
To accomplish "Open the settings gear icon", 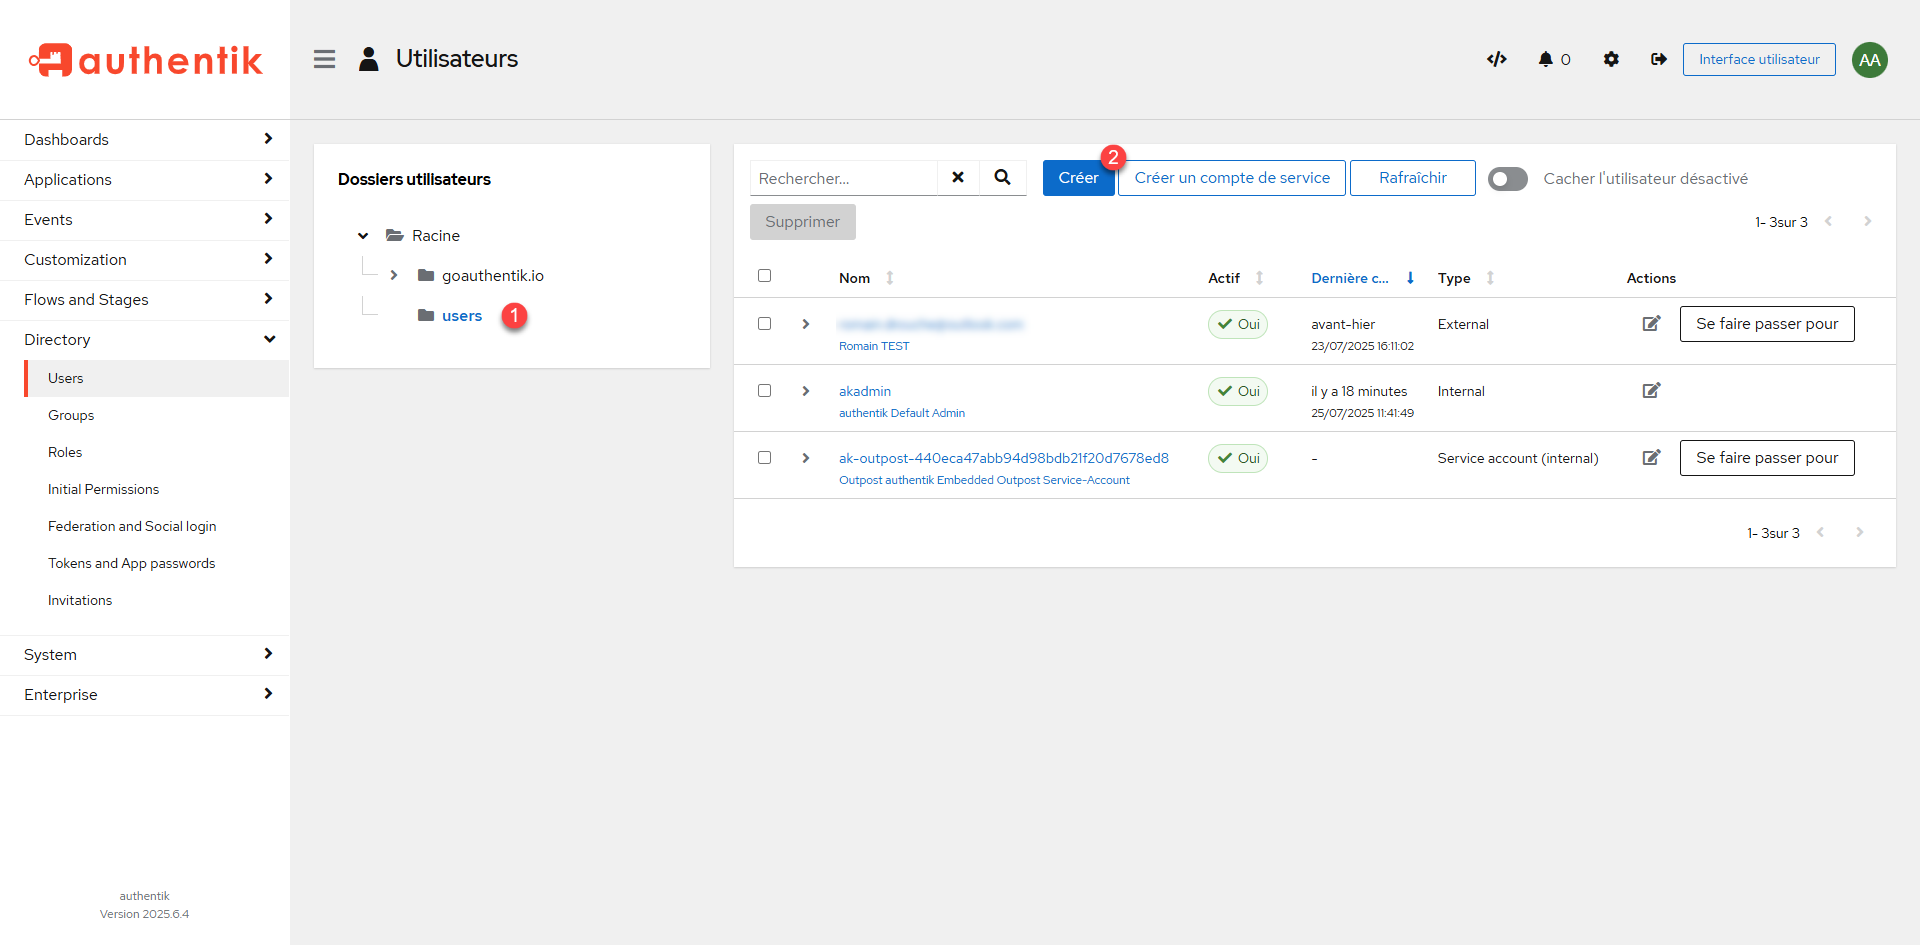I will (x=1611, y=59).
